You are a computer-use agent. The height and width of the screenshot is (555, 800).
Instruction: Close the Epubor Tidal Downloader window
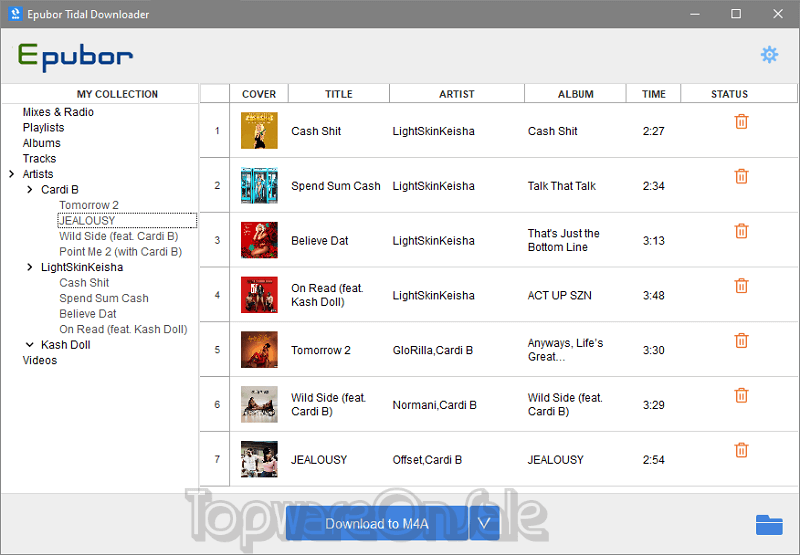point(778,14)
